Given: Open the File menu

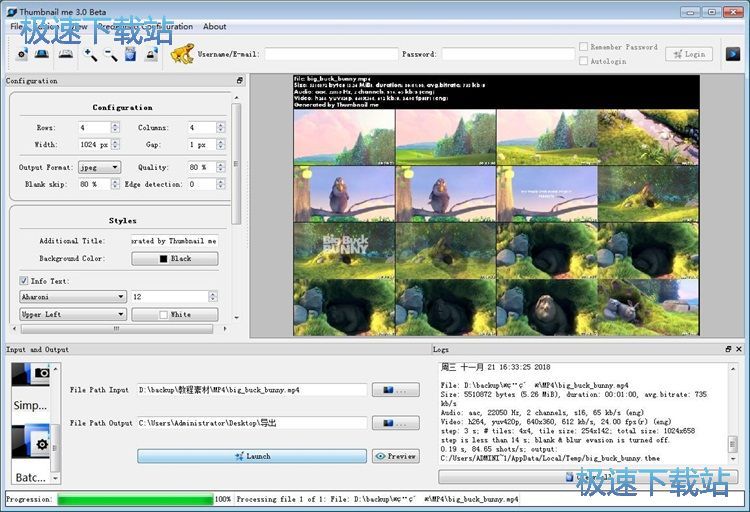Looking at the screenshot, I should pos(15,26).
